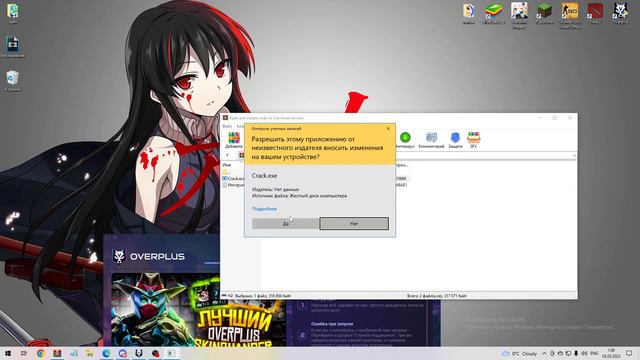Open the top-left desktop icon with green square
Image resolution: width=640 pixels, height=360 pixels.
(x=12, y=13)
